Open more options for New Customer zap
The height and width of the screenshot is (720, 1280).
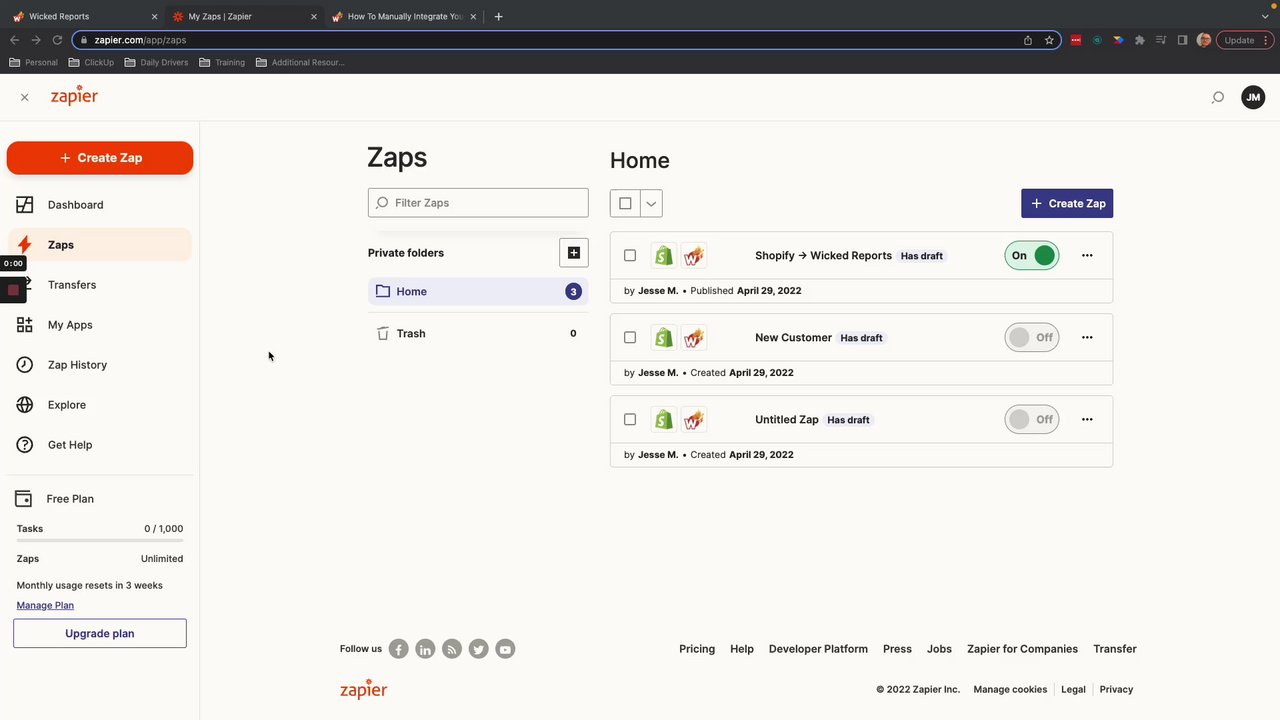[1087, 338]
